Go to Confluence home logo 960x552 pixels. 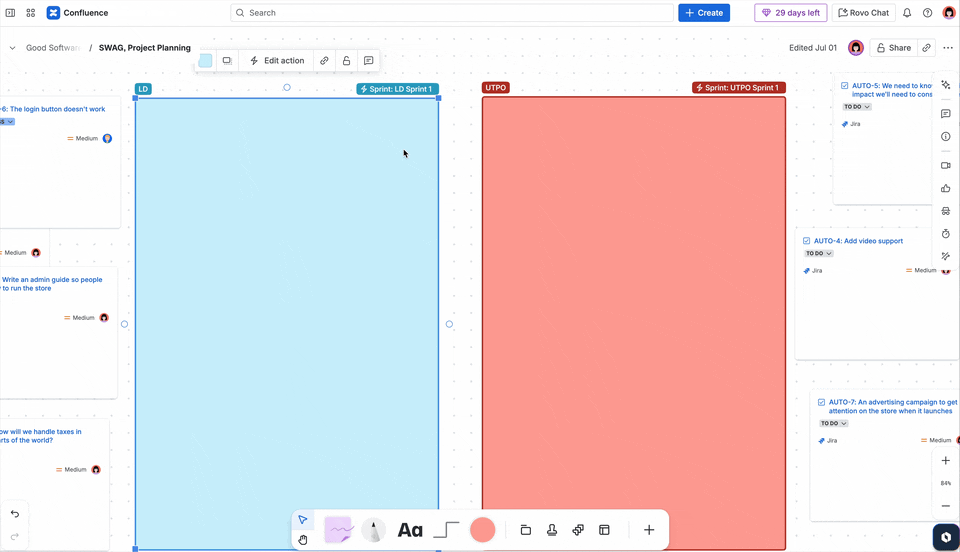point(53,13)
